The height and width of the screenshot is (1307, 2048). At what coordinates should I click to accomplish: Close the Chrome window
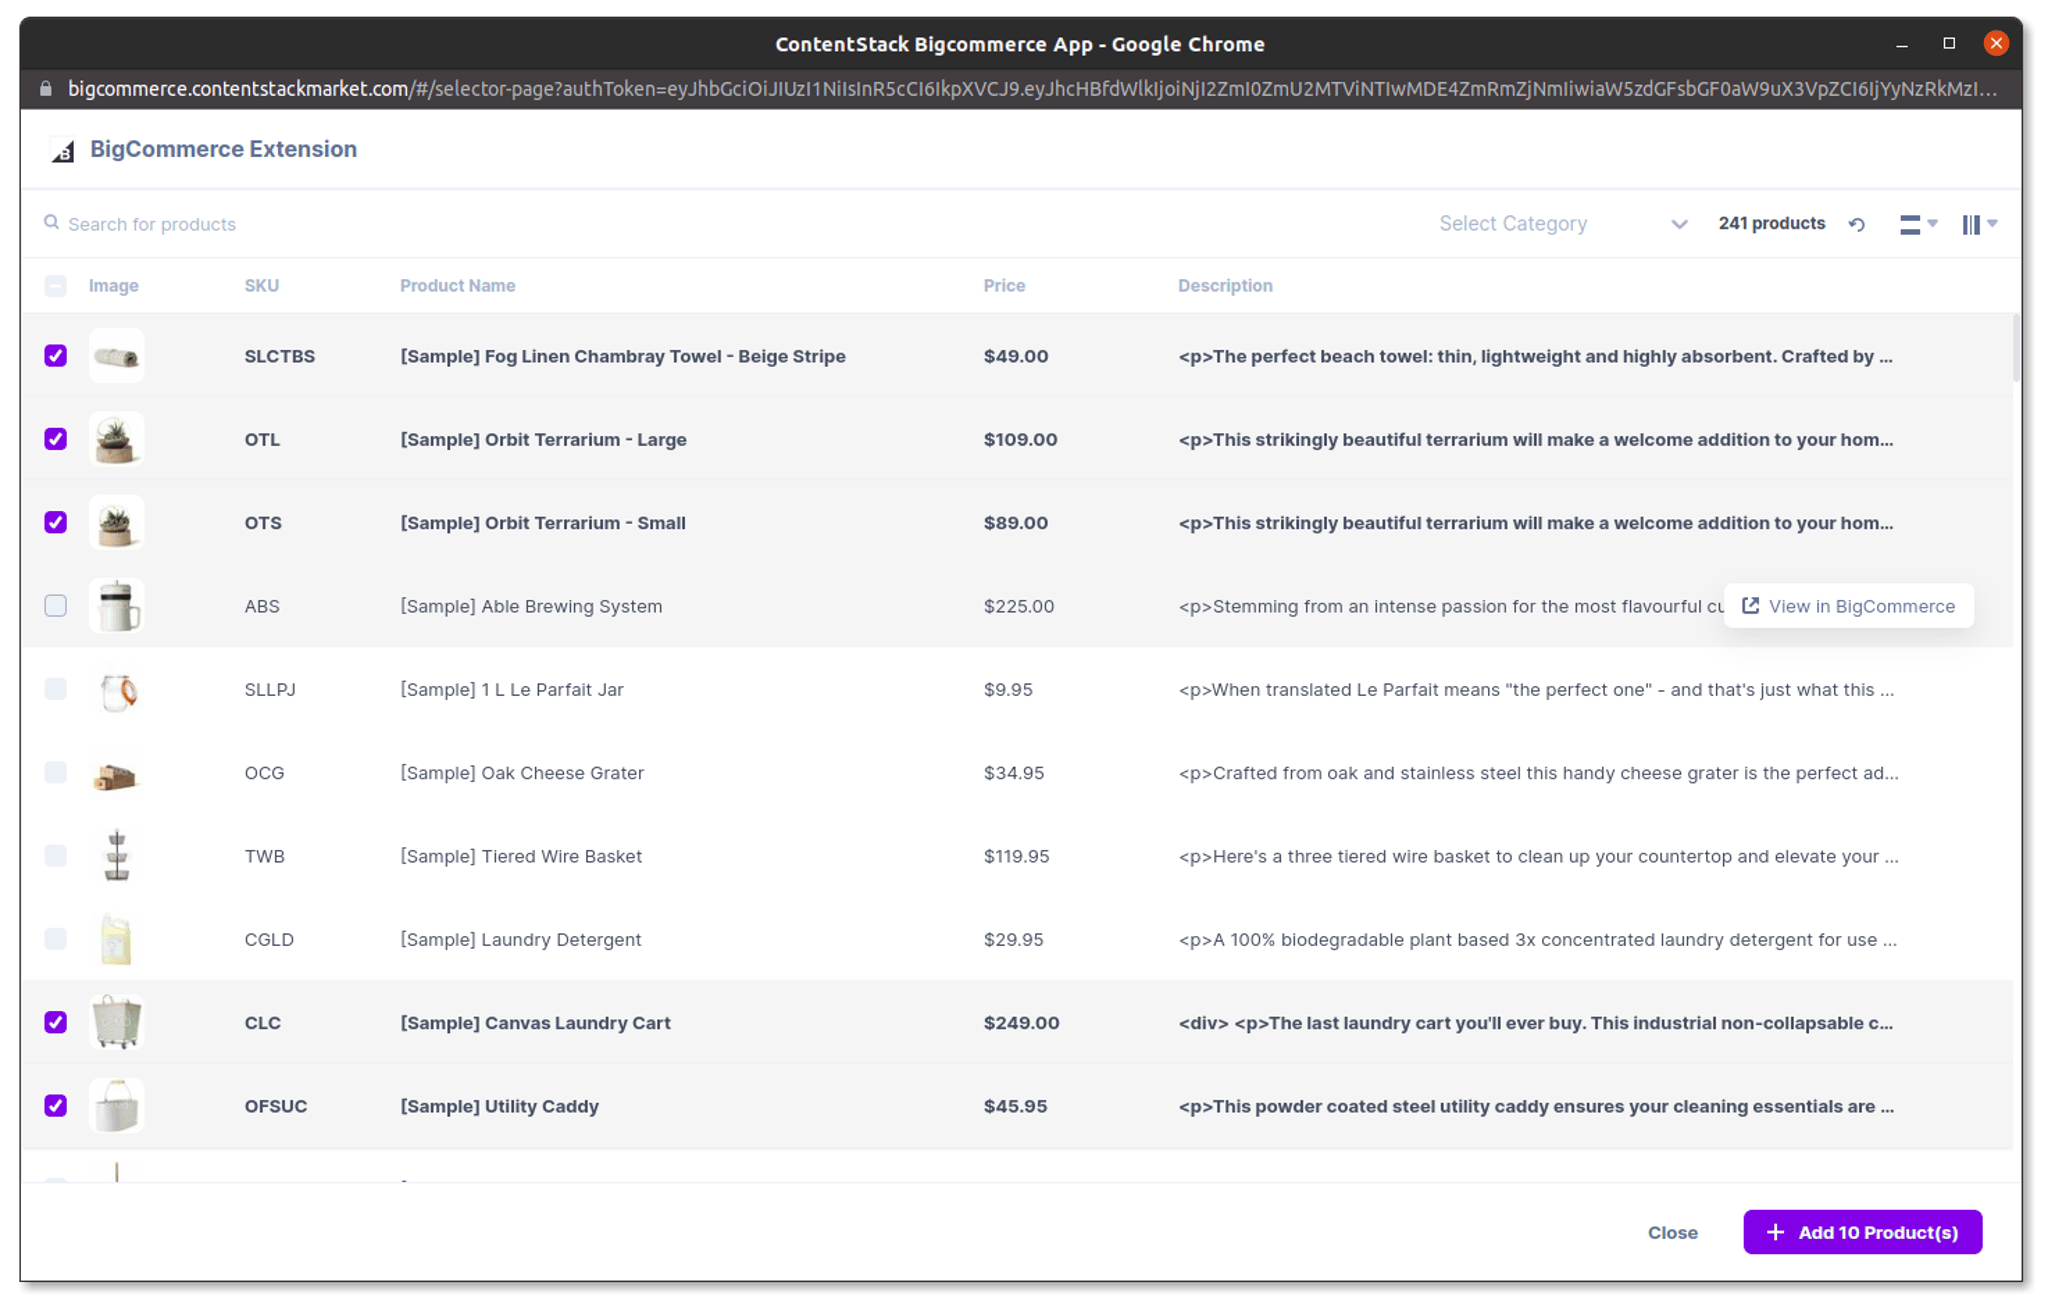coord(1996,43)
